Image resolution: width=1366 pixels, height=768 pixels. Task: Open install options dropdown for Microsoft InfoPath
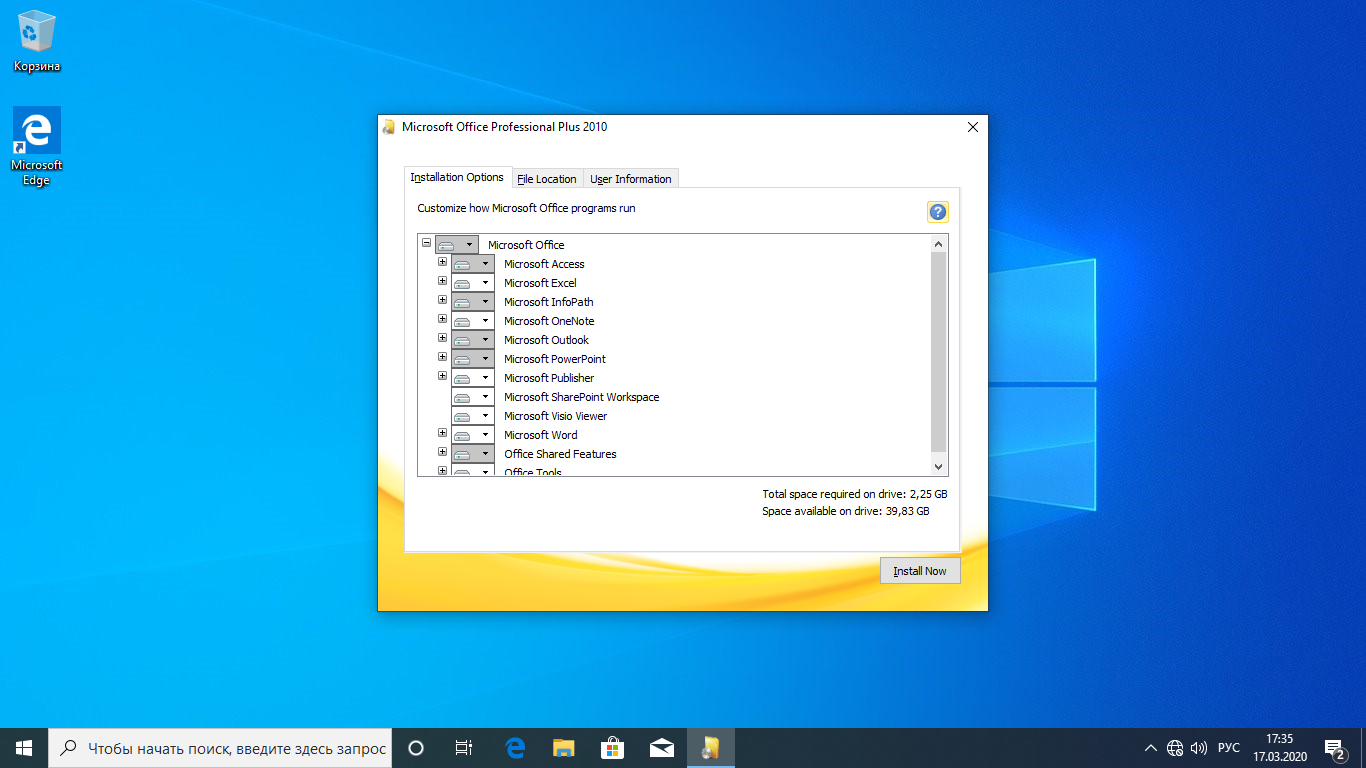473,302
